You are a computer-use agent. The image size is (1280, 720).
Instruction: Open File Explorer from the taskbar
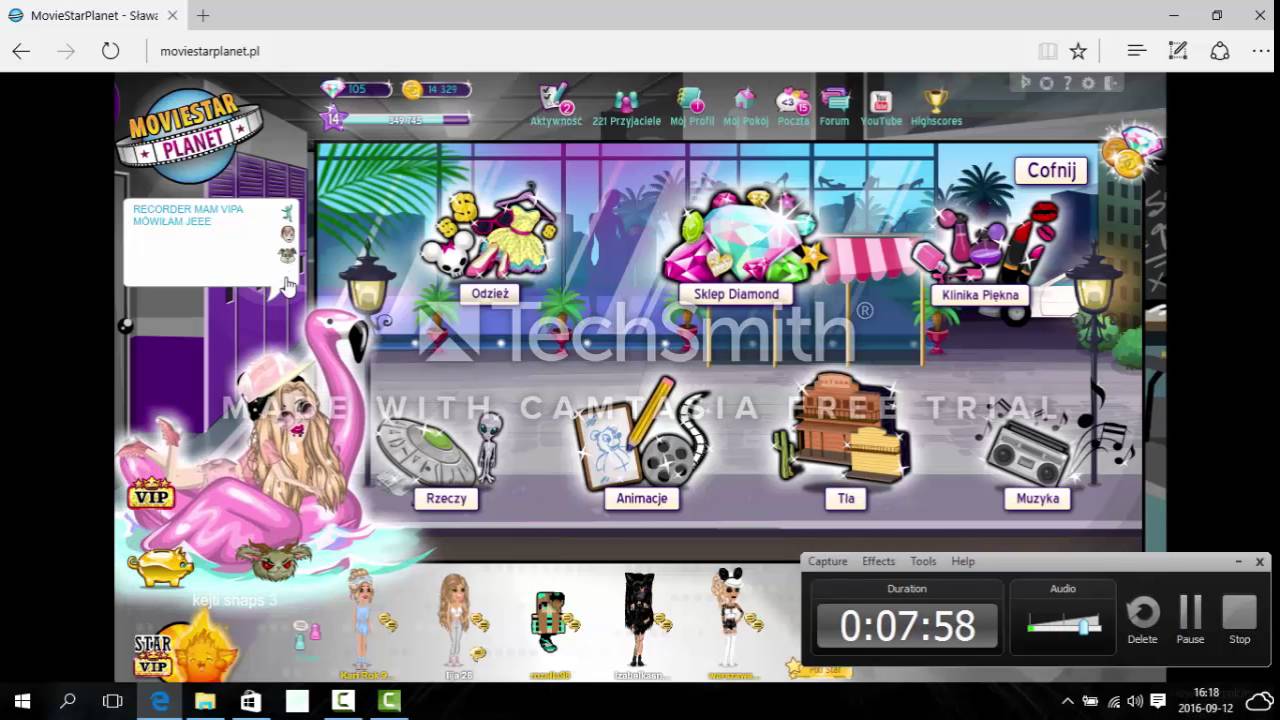(x=206, y=701)
